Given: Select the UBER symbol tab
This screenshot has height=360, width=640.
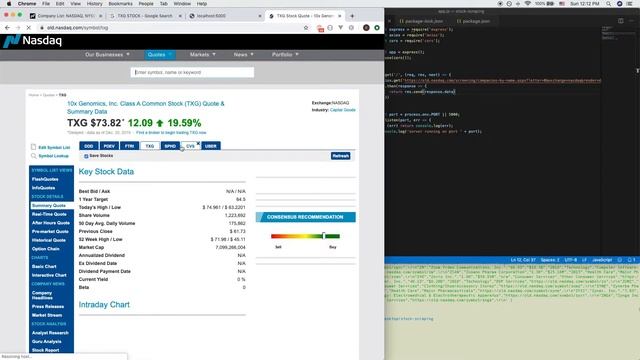Looking at the screenshot, I should (x=211, y=146).
